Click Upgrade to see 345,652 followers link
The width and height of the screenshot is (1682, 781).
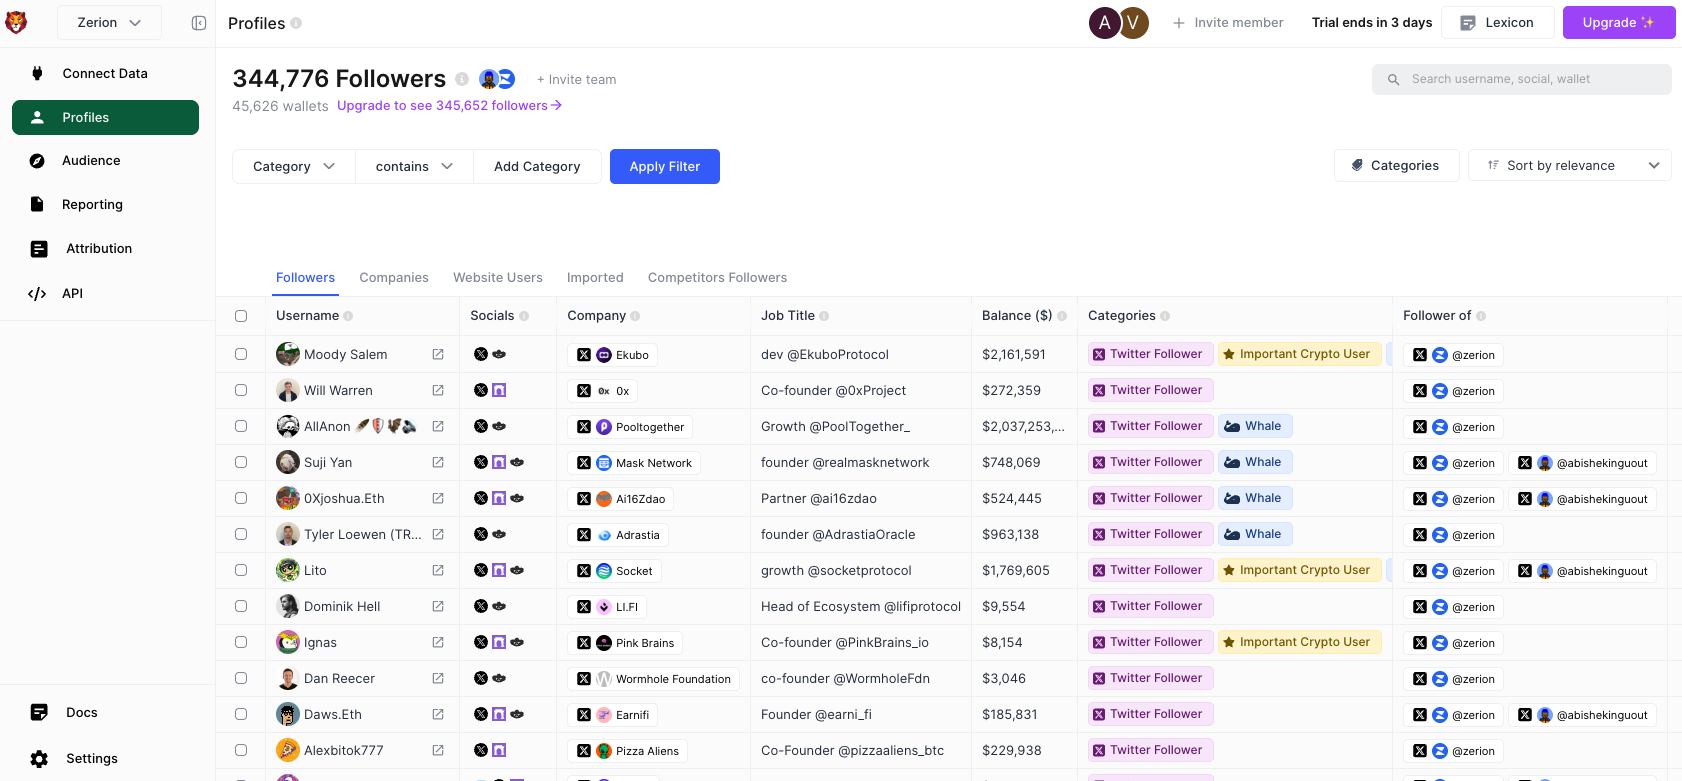point(449,106)
